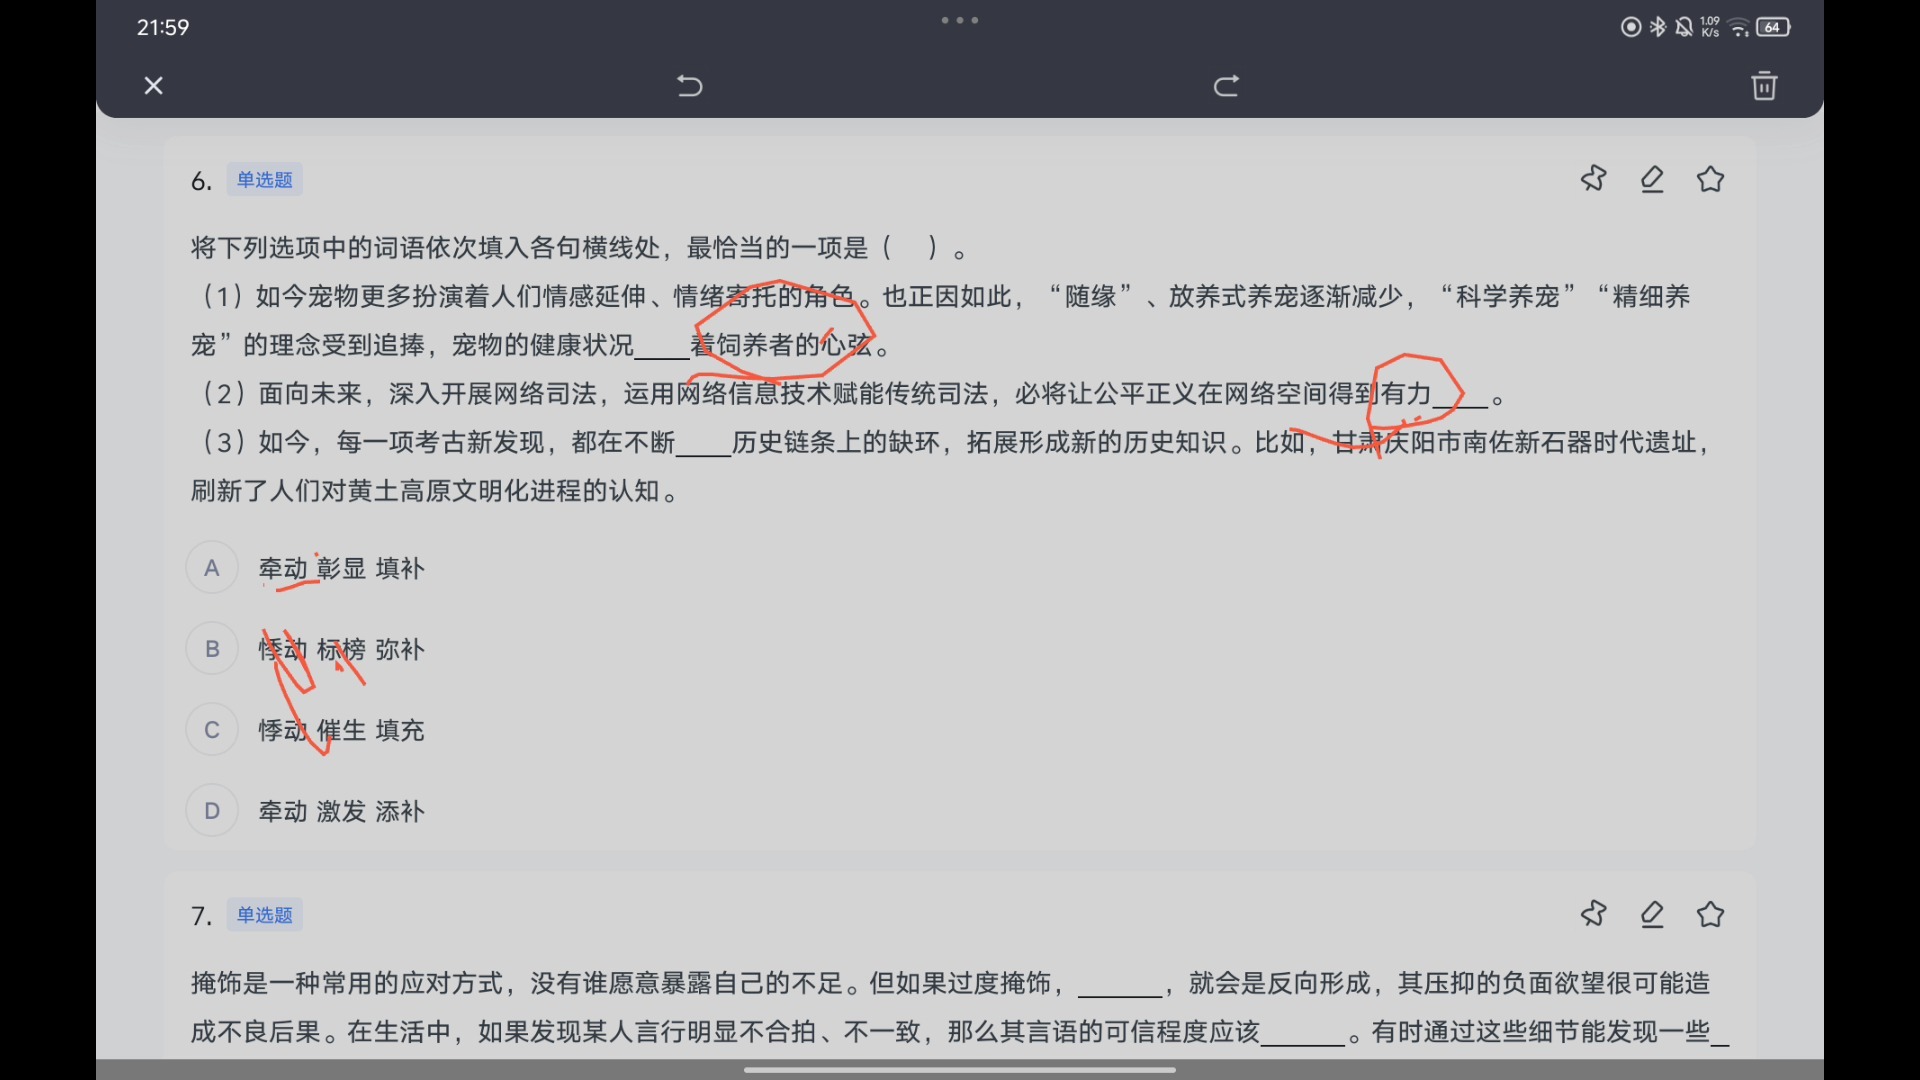Favorite question 7 with star icon
Image resolution: width=1920 pixels, height=1080 pixels.
click(x=1711, y=914)
